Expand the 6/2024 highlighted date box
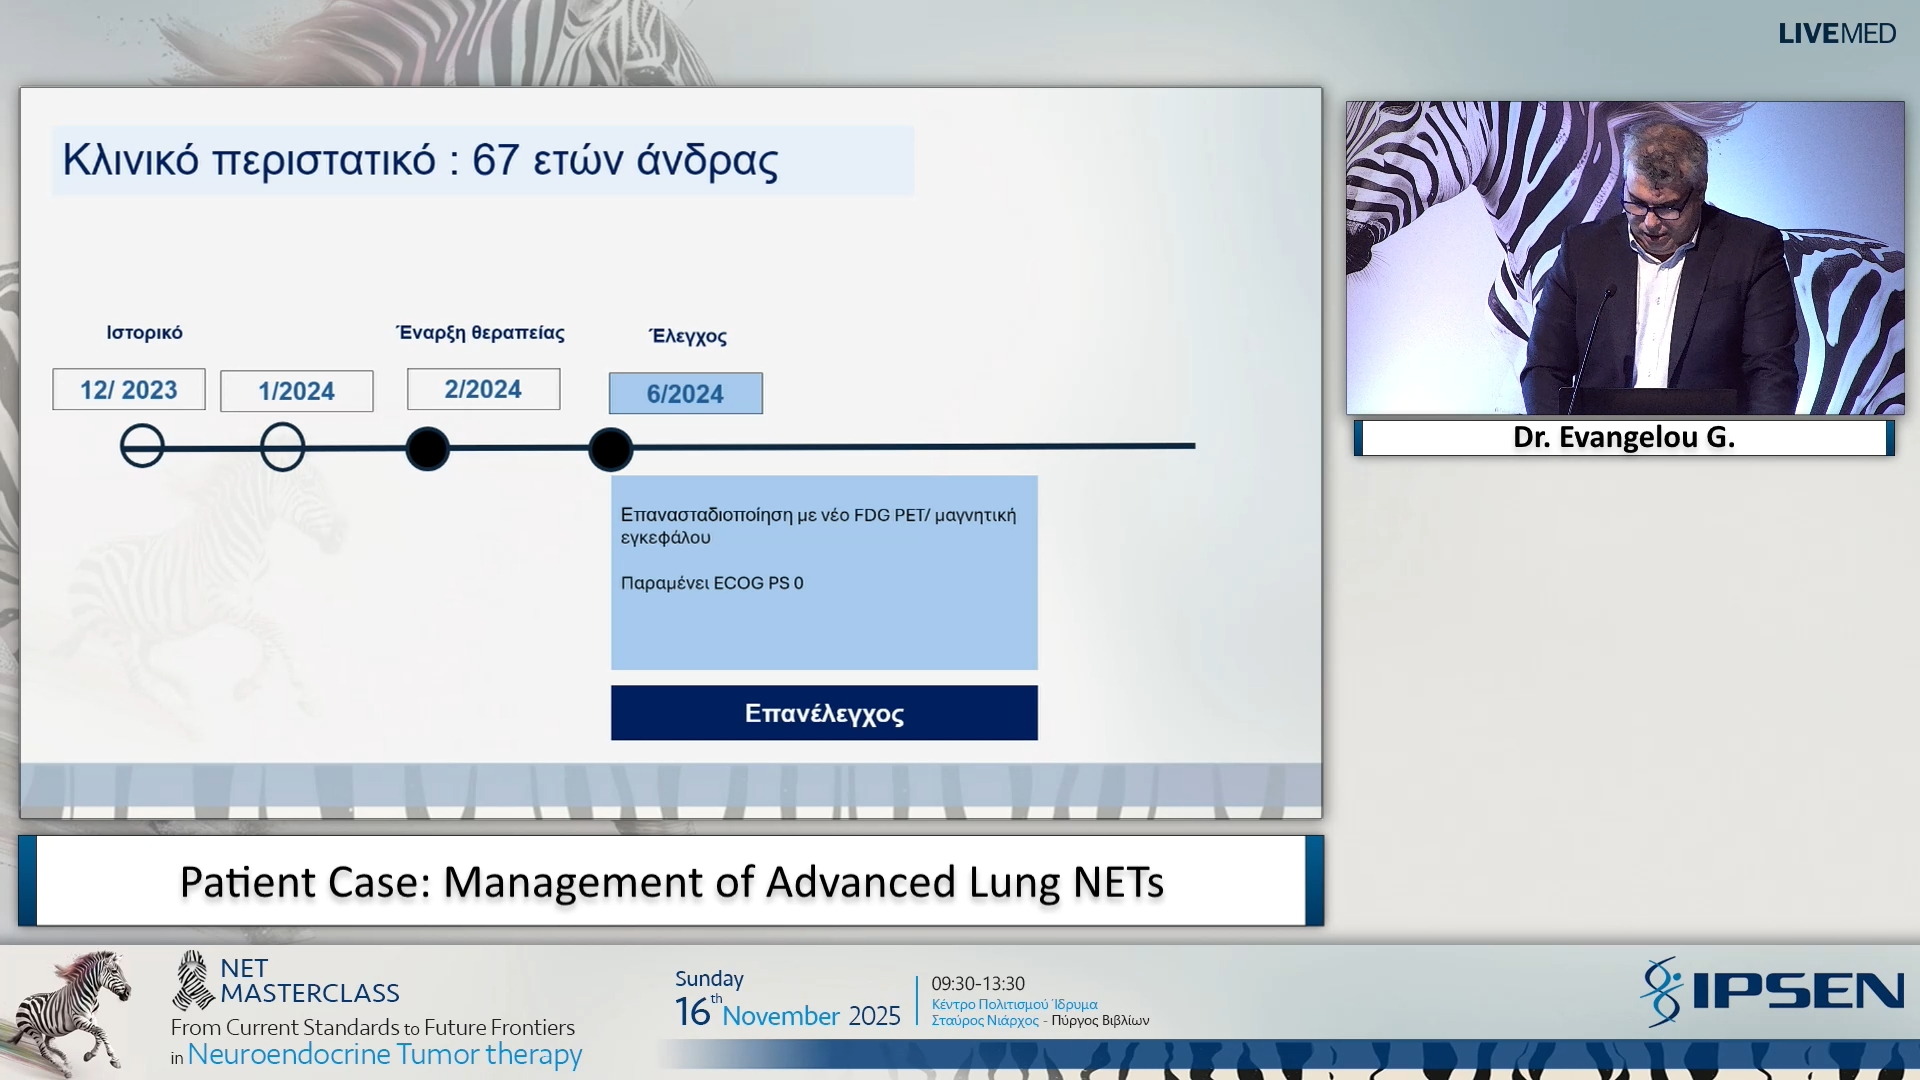The image size is (1920, 1080). tap(685, 393)
